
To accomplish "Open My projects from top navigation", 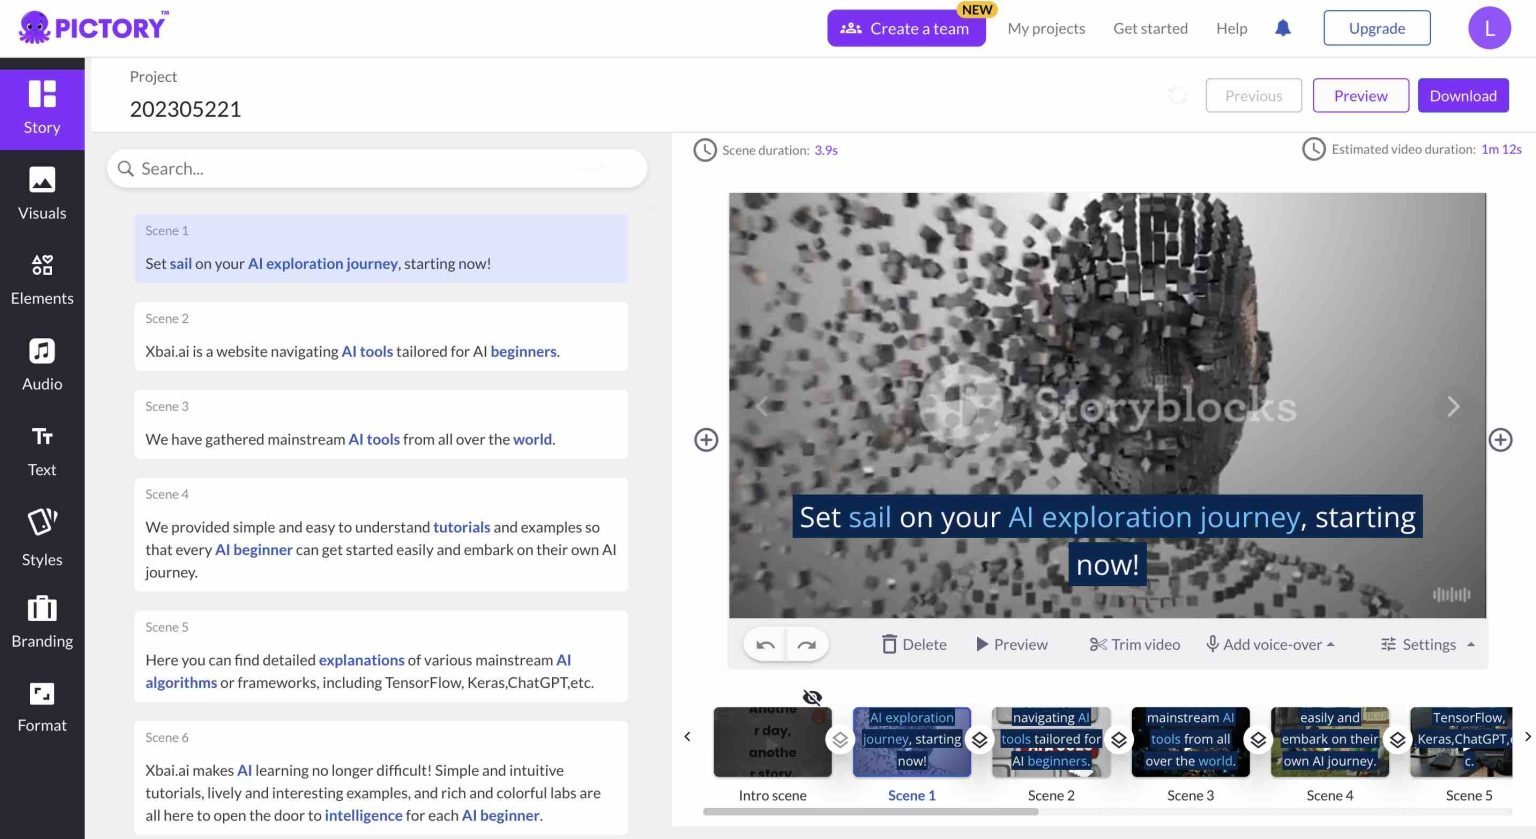I will pyautogui.click(x=1046, y=28).
